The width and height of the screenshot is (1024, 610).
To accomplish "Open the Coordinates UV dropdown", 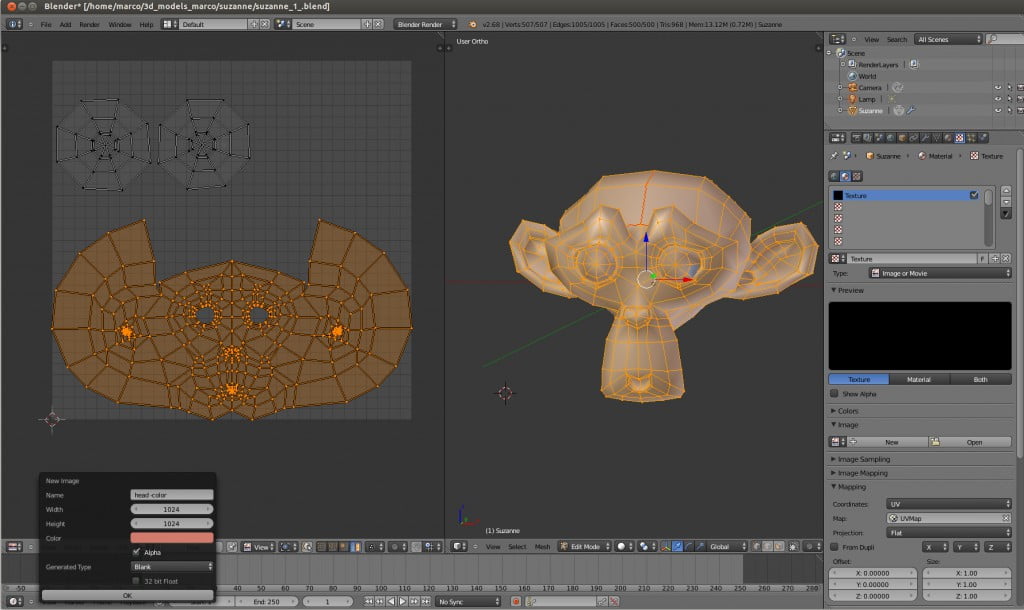I will (x=949, y=504).
